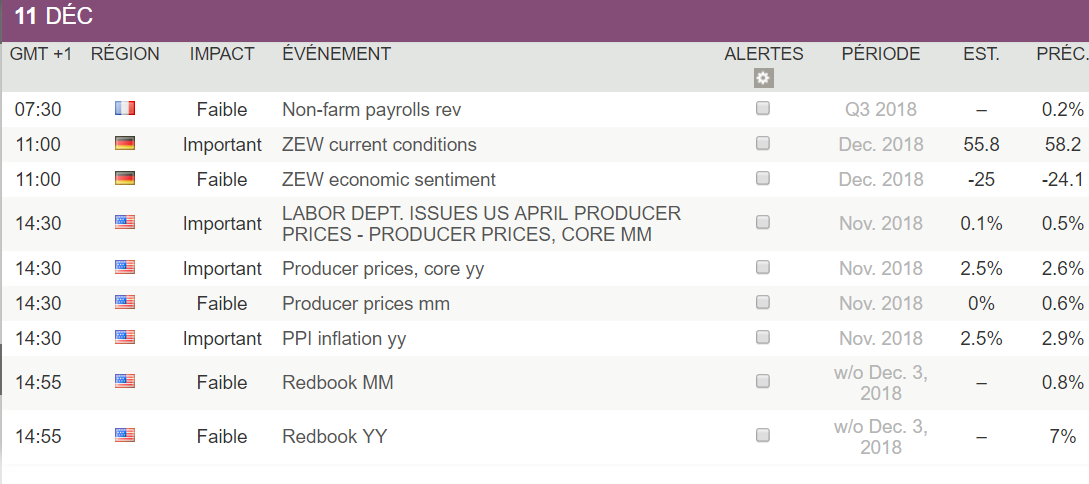Click US flag on Redbook MM row
The height and width of the screenshot is (484, 1089).
125,381
